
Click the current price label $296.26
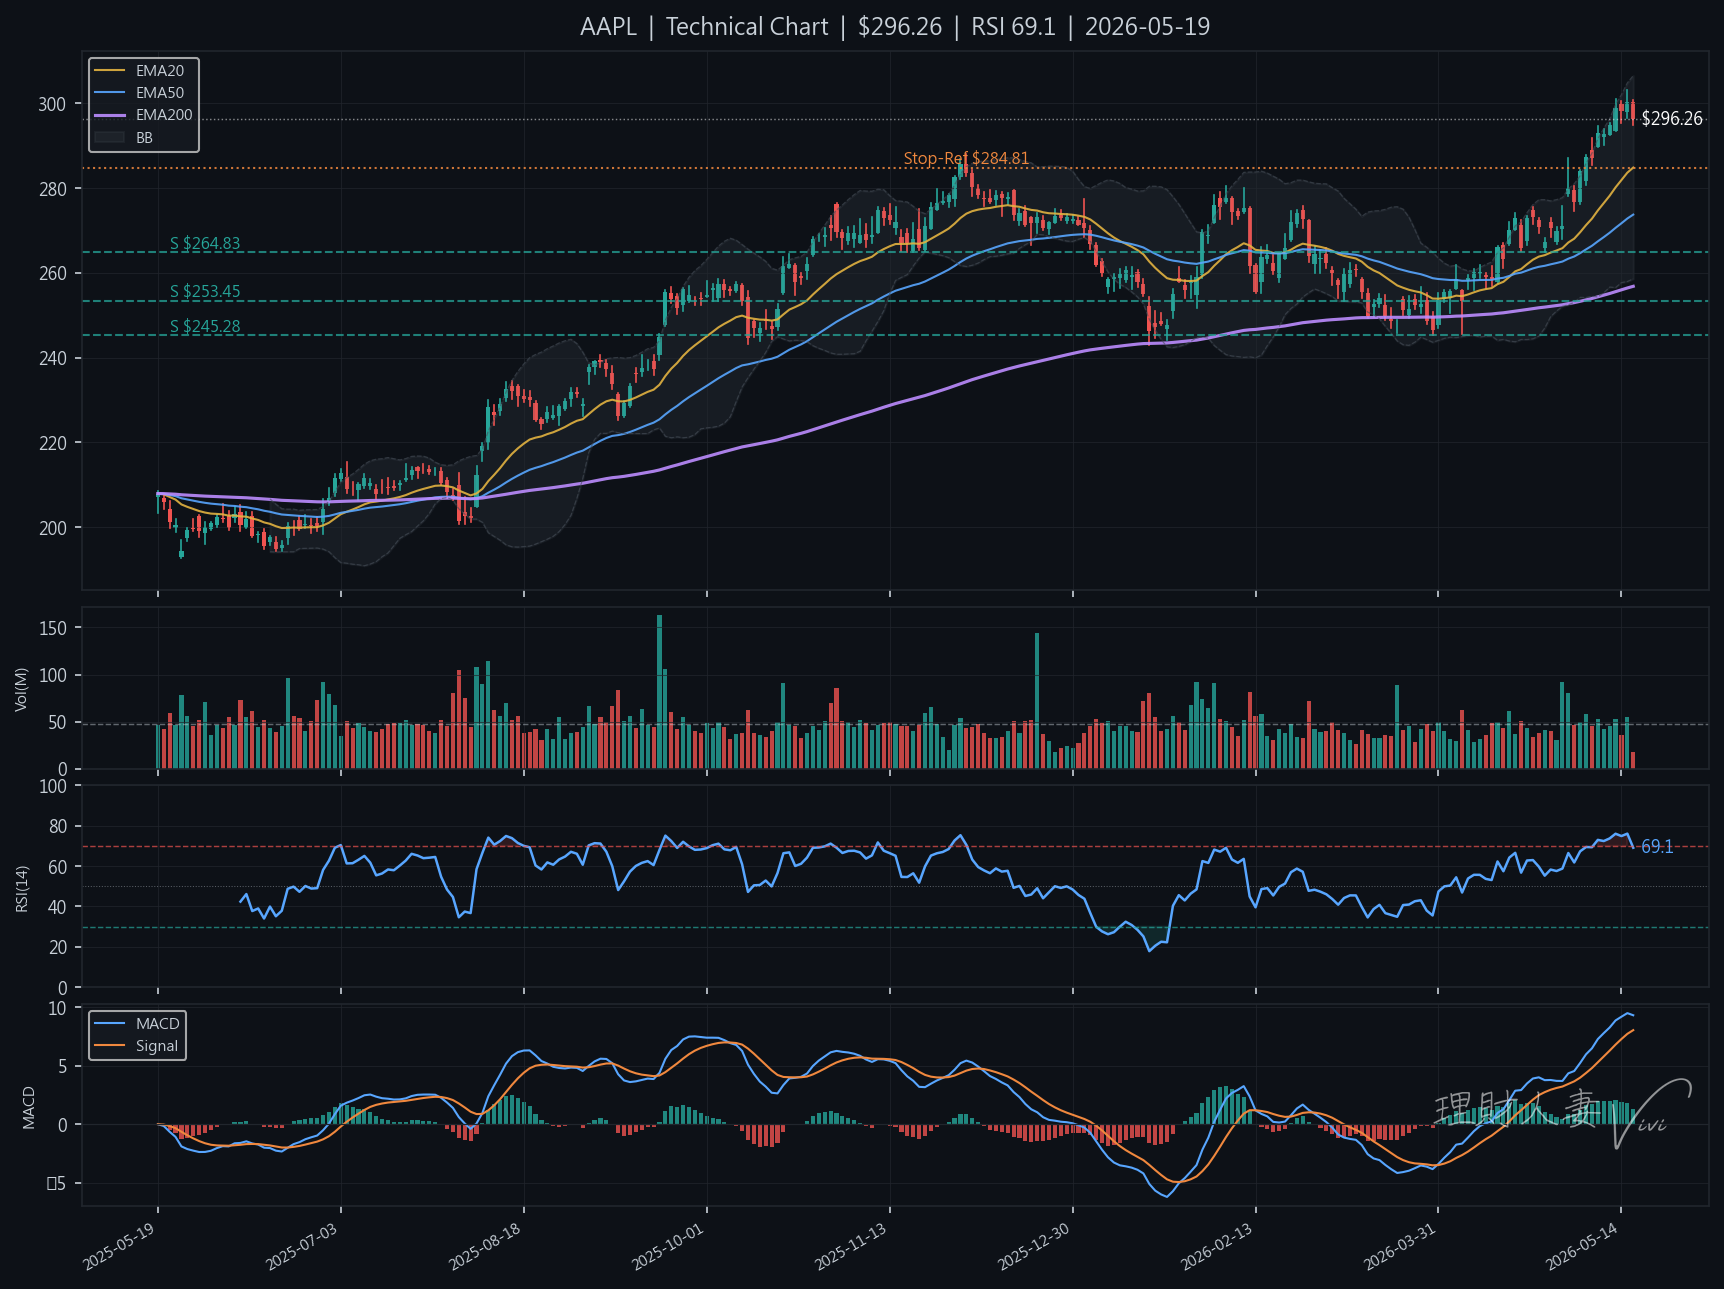point(1672,119)
